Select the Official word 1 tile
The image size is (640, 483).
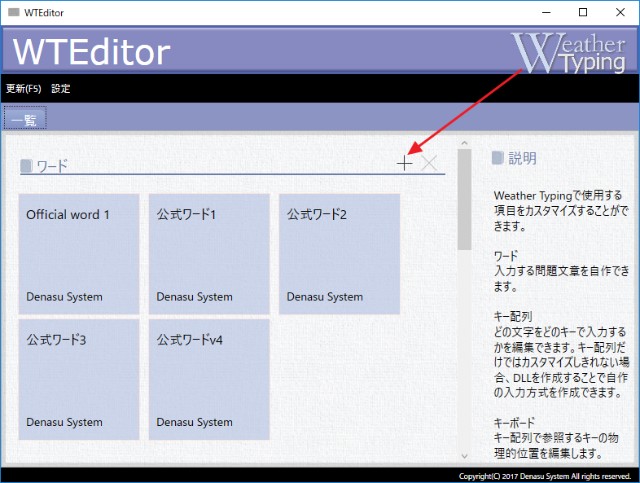[x=79, y=254]
